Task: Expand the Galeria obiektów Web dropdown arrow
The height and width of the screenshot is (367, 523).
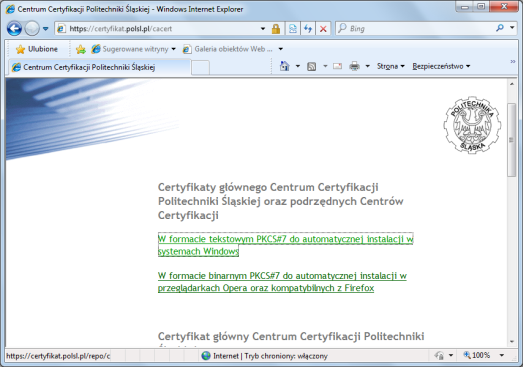Action: pos(281,49)
